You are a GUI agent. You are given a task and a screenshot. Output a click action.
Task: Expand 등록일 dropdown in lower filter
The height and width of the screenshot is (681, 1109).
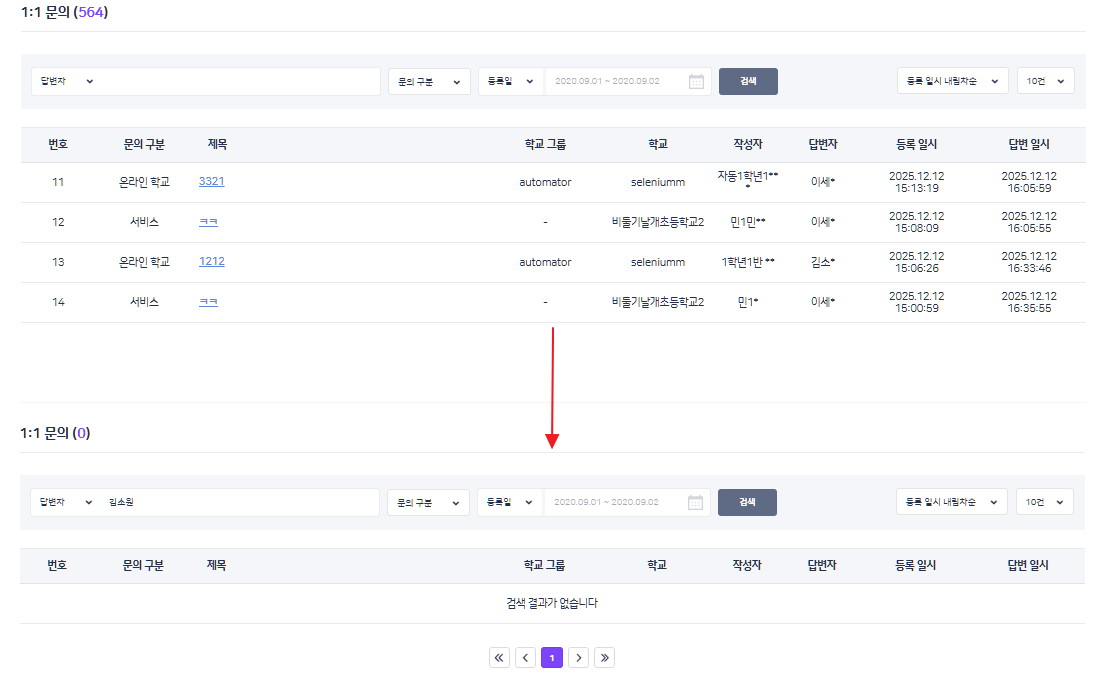coord(510,503)
